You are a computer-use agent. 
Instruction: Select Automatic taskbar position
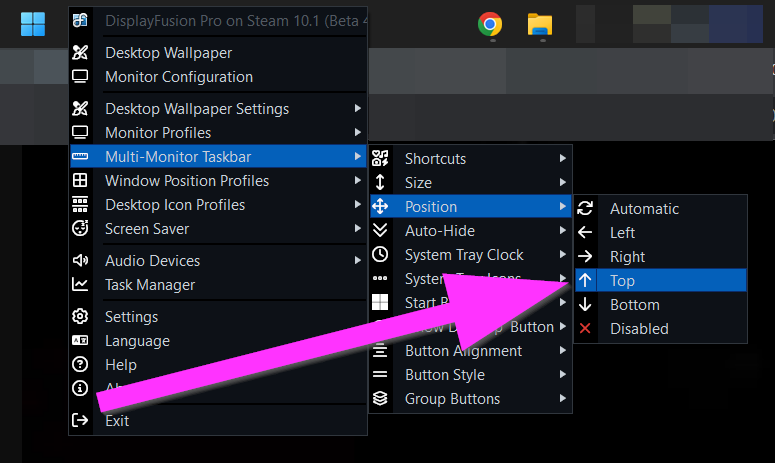[x=644, y=209]
